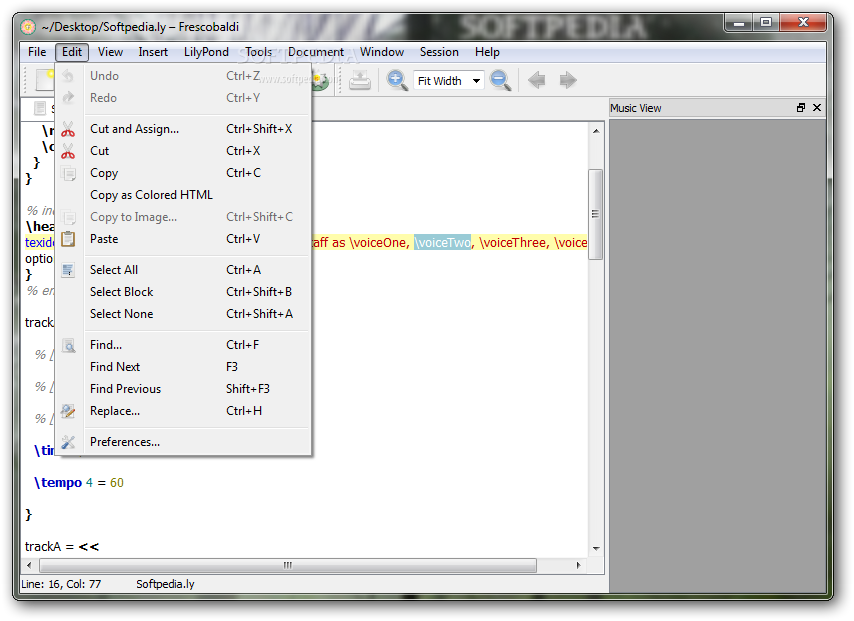Image resolution: width=854 pixels, height=621 pixels.
Task: Open the Help menu
Action: (x=487, y=52)
